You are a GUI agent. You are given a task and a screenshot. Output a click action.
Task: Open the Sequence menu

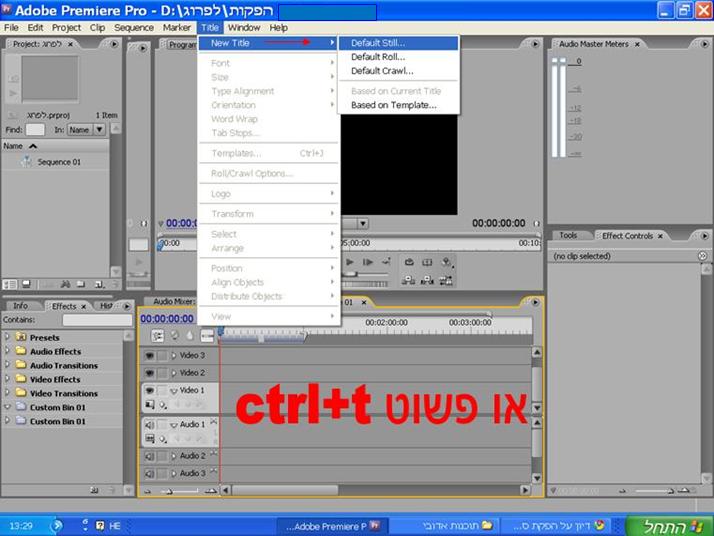pyautogui.click(x=134, y=28)
